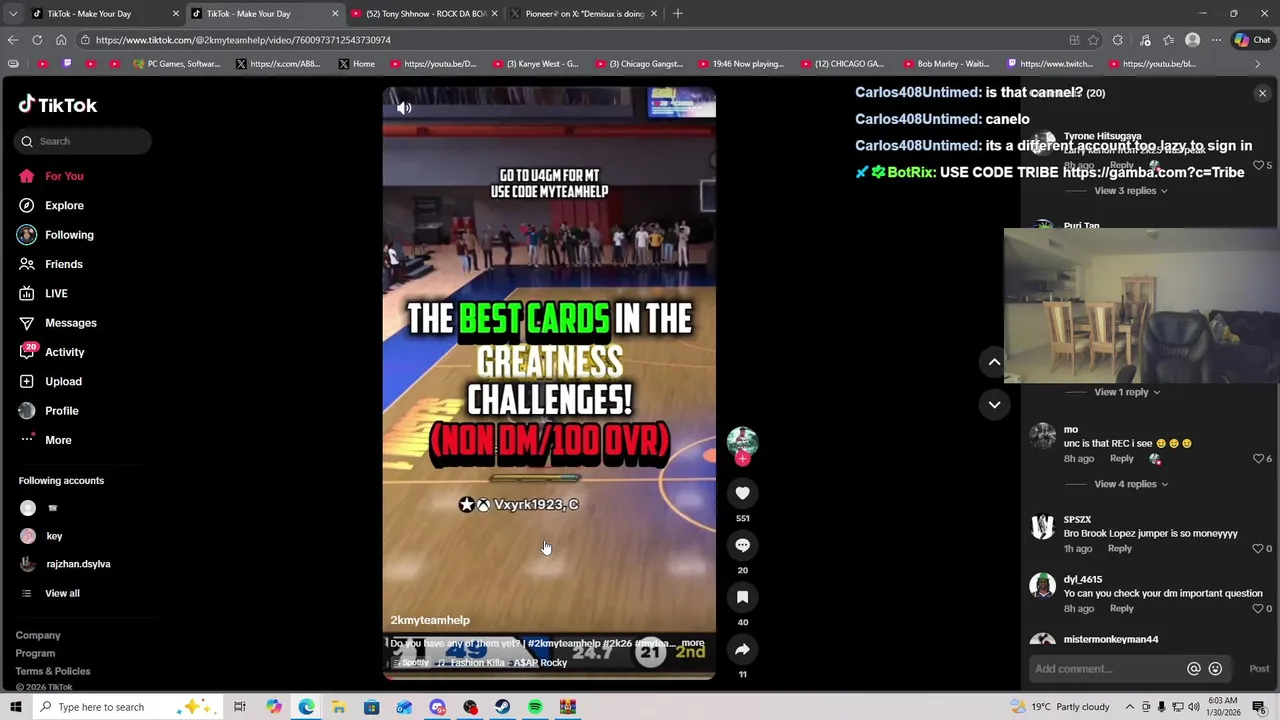Screen dimensions: 1280x720
Task: Go back in browser
Action: click(x=13, y=40)
